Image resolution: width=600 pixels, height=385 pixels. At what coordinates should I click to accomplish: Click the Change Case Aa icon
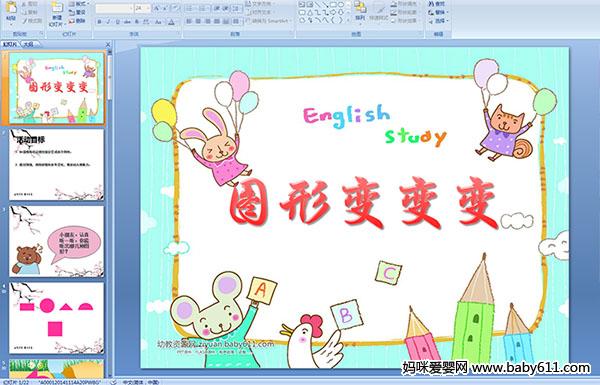(x=158, y=22)
